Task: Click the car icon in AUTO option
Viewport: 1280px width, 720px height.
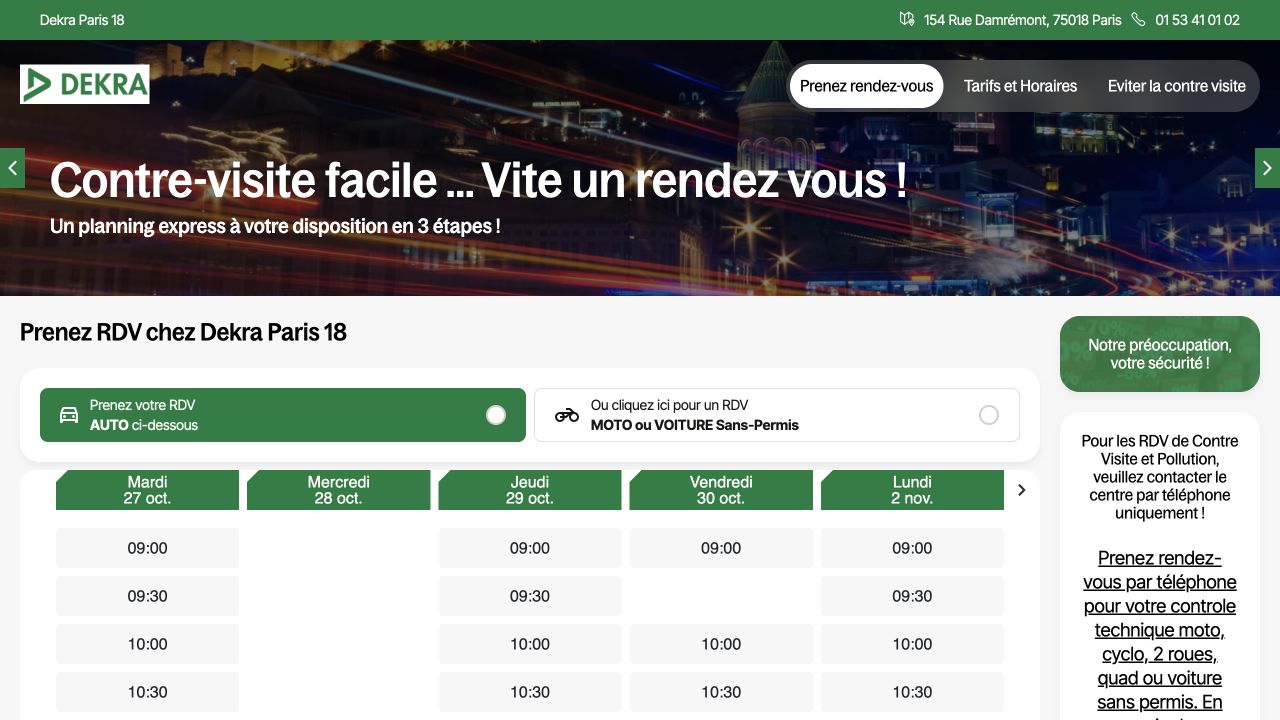Action: click(69, 415)
